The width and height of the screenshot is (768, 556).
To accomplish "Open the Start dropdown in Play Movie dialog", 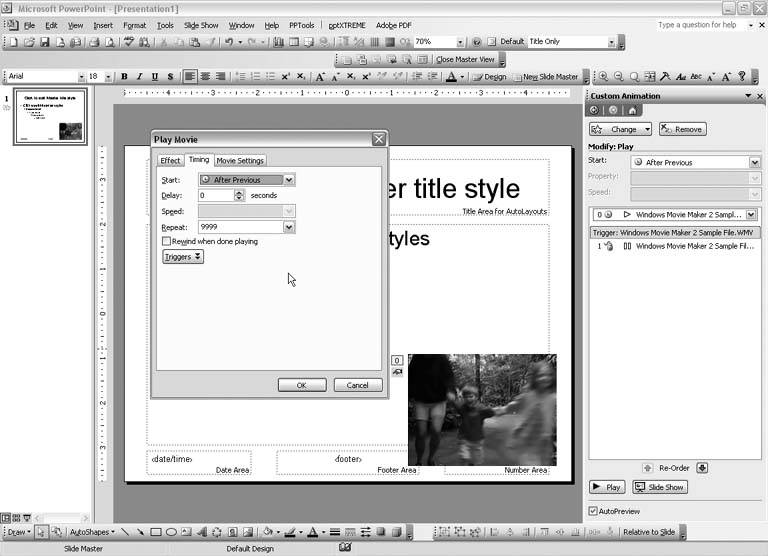I will (x=289, y=180).
